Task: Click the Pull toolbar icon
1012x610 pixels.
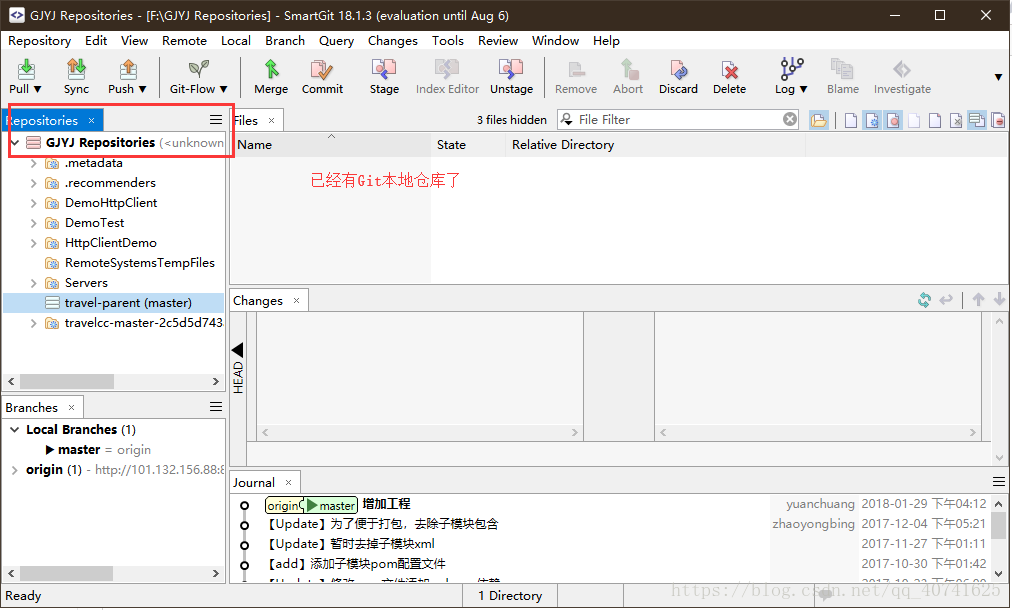Action: click(x=25, y=70)
